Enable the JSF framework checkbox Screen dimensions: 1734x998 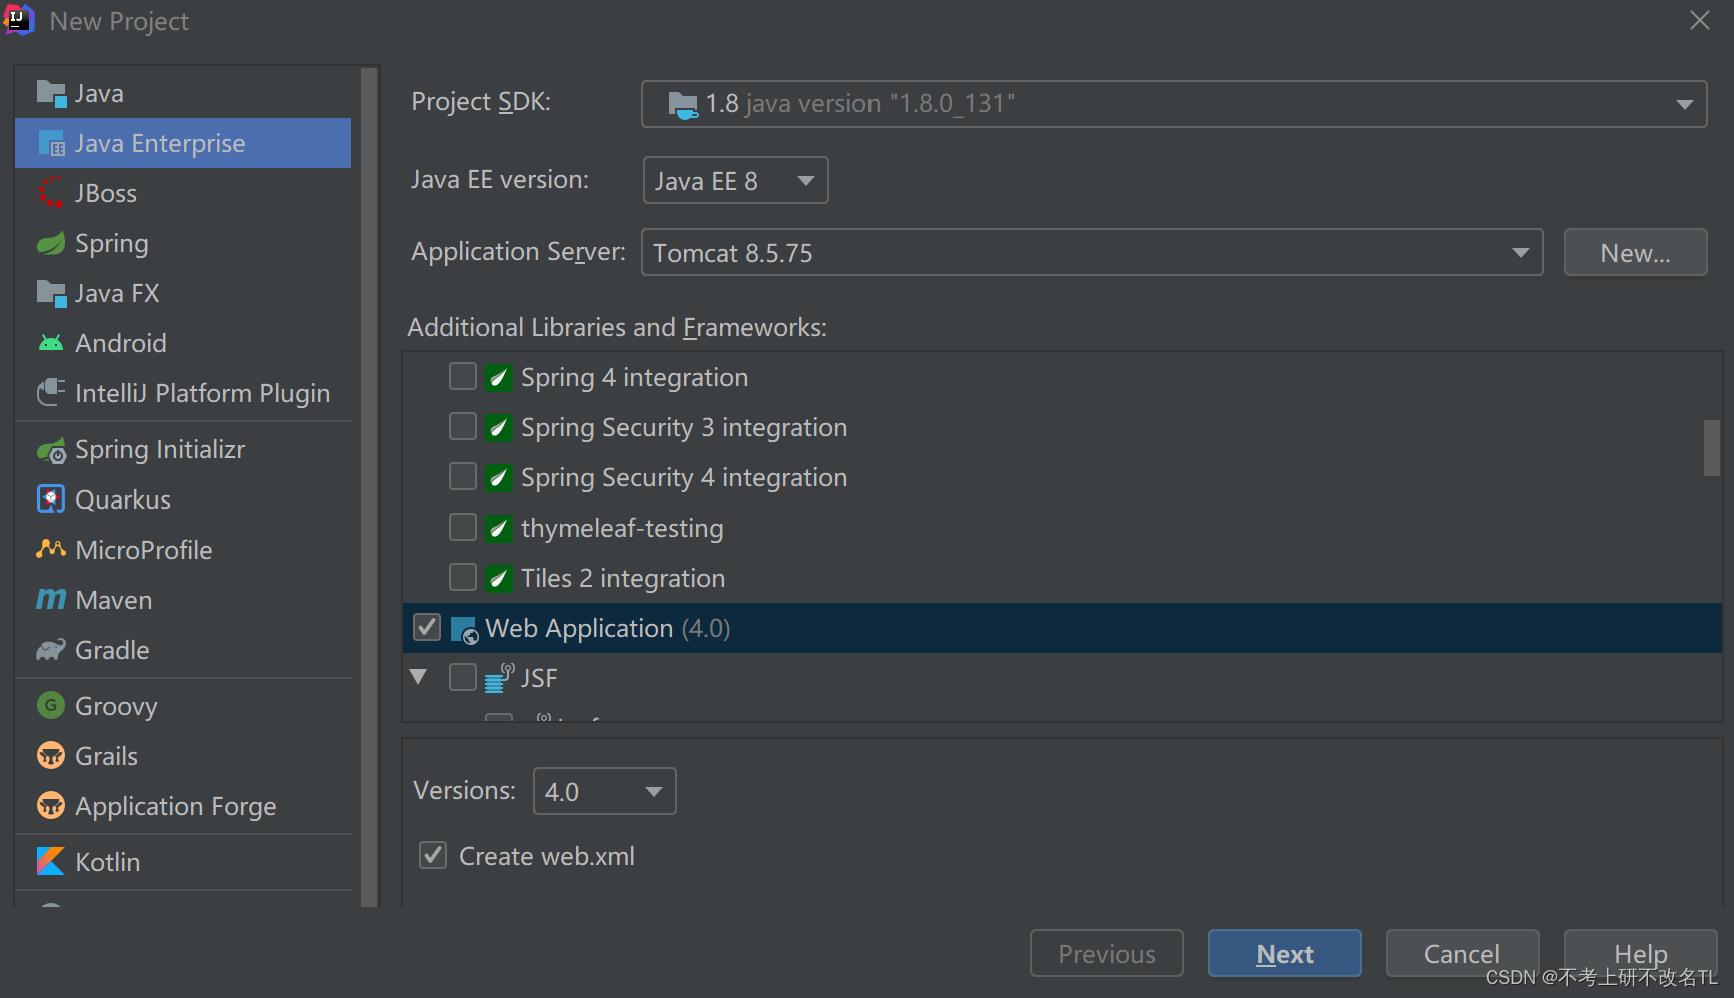point(463,677)
